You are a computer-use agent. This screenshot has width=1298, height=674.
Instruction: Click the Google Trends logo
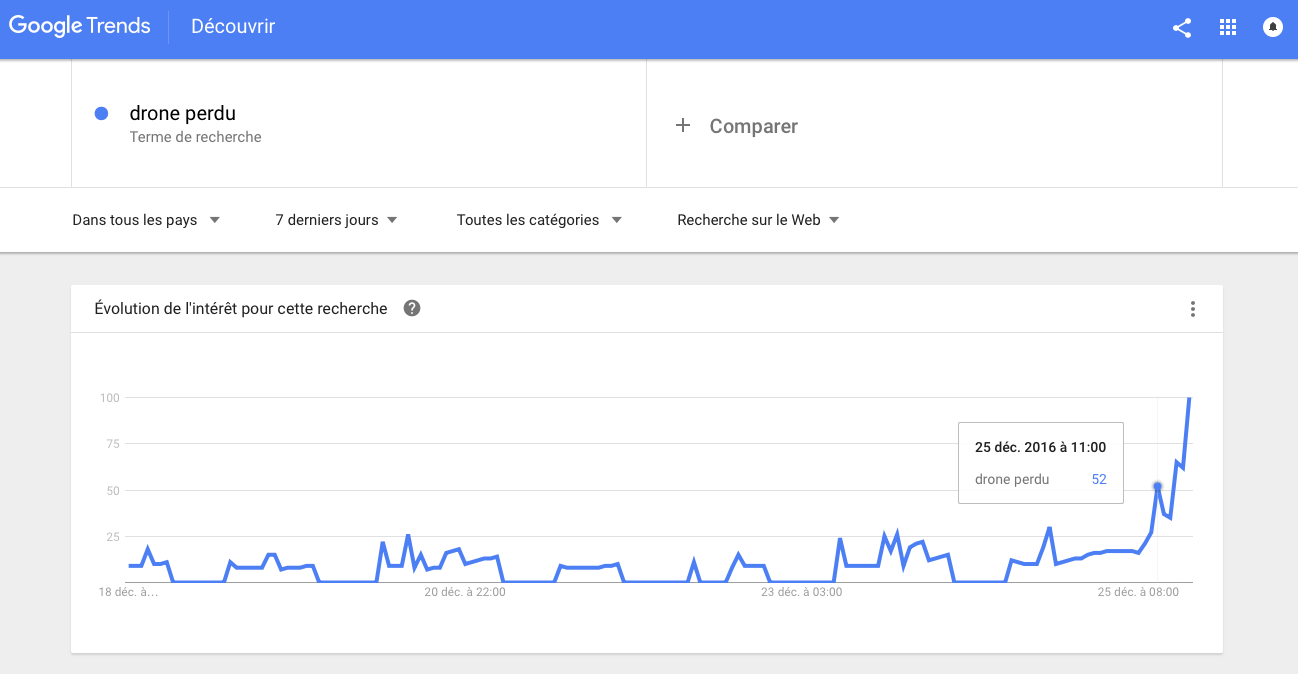pyautogui.click(x=80, y=26)
